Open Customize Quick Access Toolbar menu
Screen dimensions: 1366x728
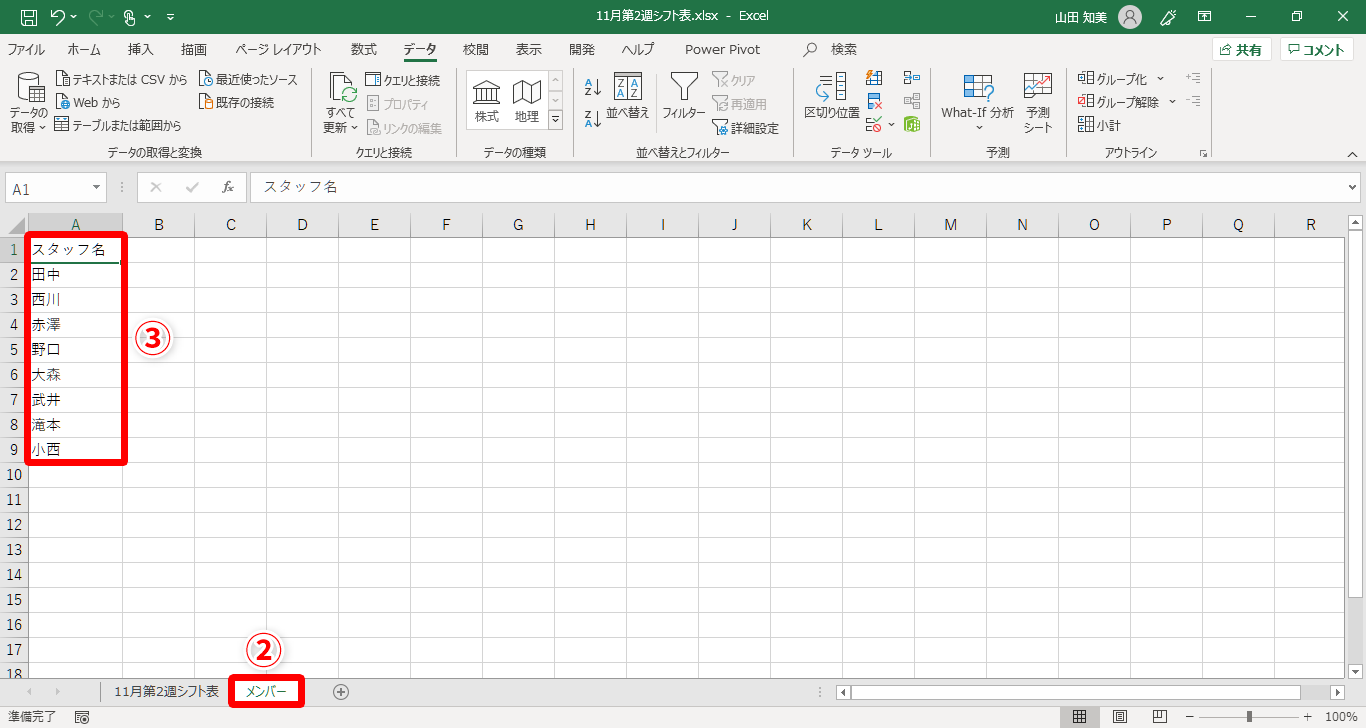coord(170,17)
